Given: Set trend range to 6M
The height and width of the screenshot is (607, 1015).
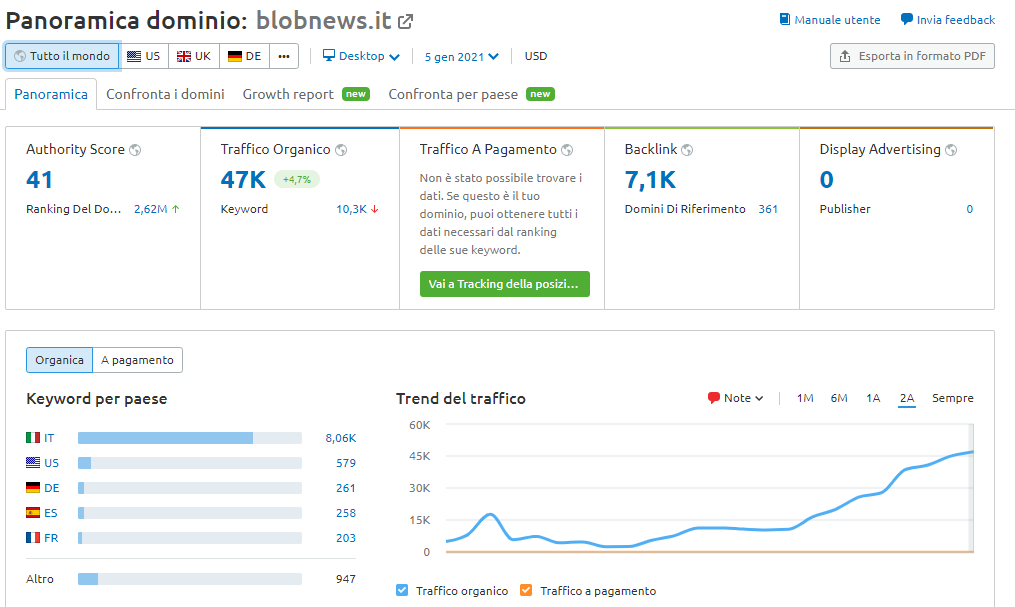Looking at the screenshot, I should (839, 398).
